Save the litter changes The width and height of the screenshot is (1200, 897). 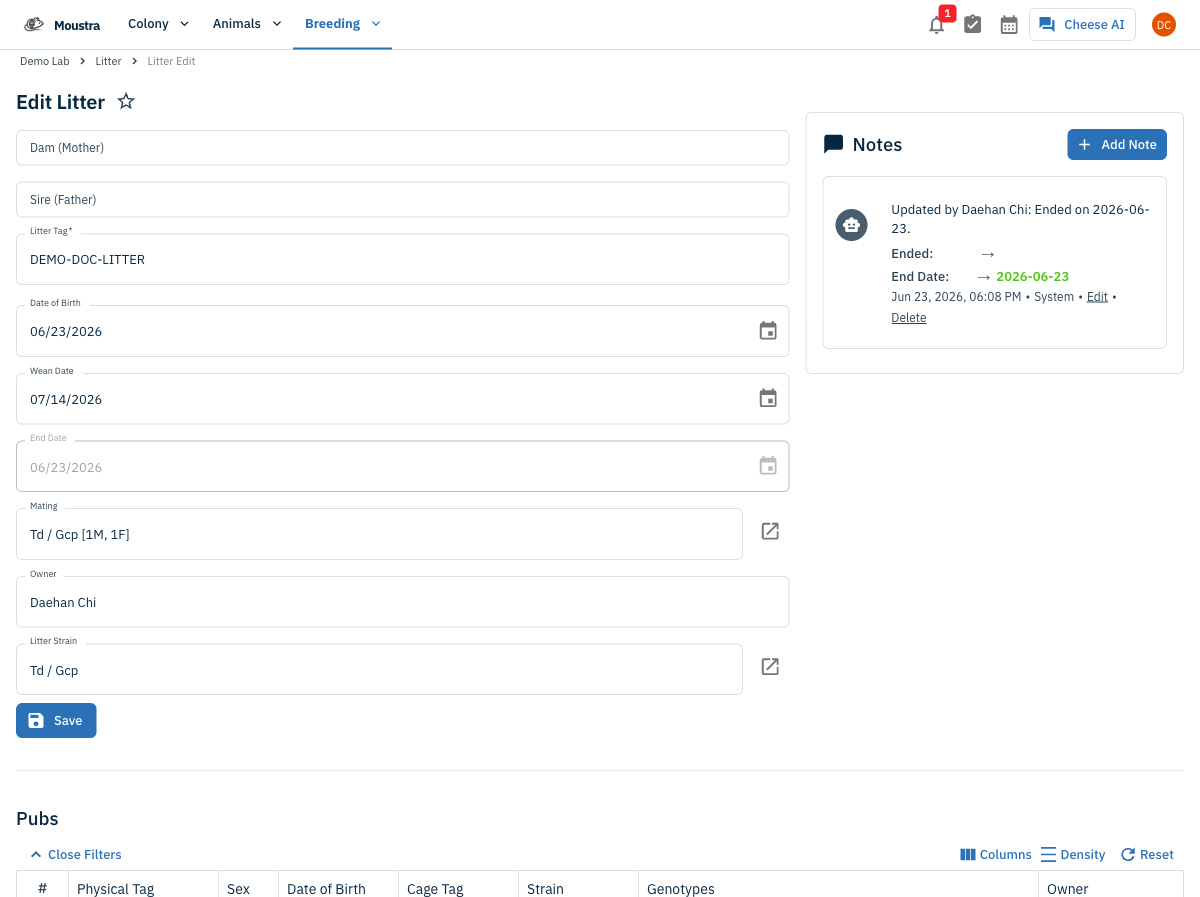pyautogui.click(x=56, y=721)
